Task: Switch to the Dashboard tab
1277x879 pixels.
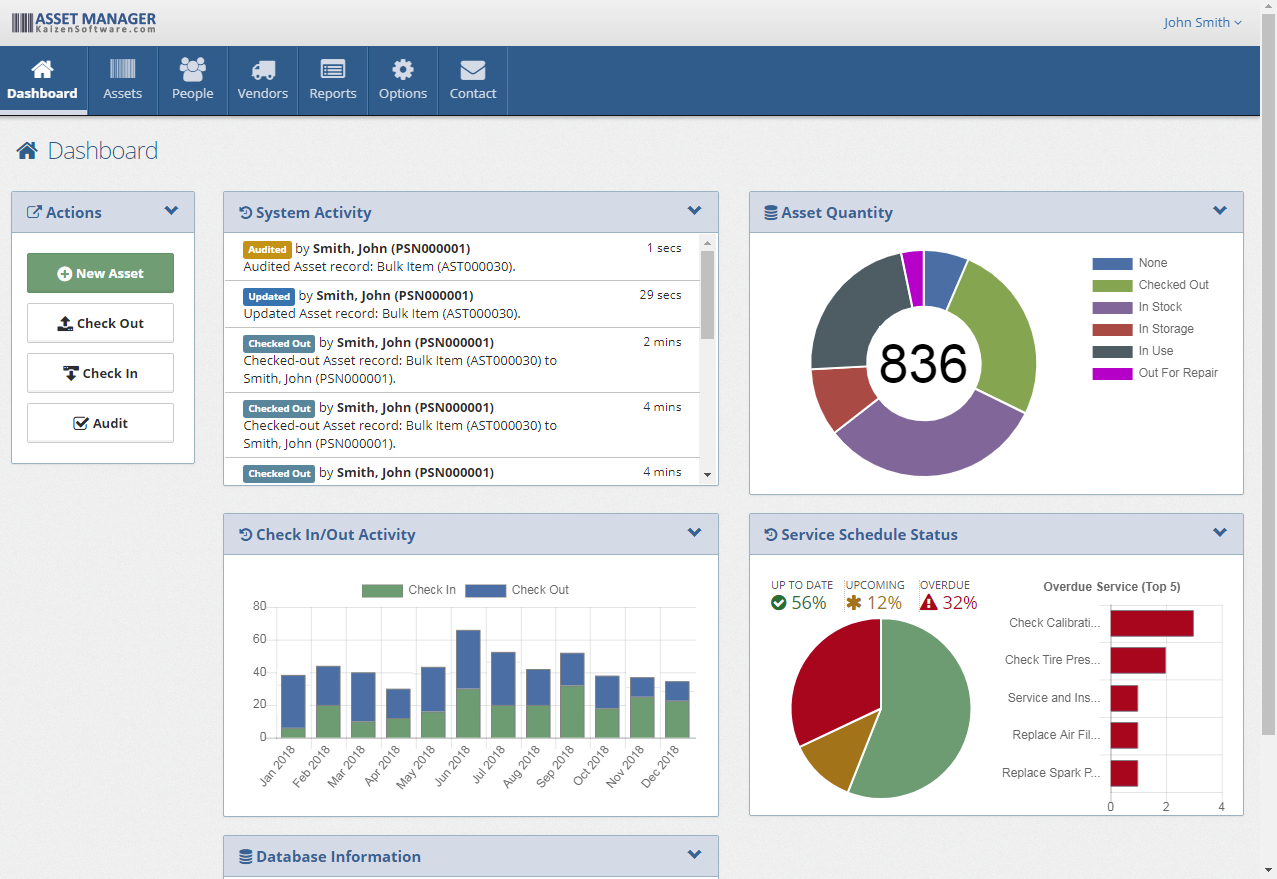Action: (x=42, y=80)
